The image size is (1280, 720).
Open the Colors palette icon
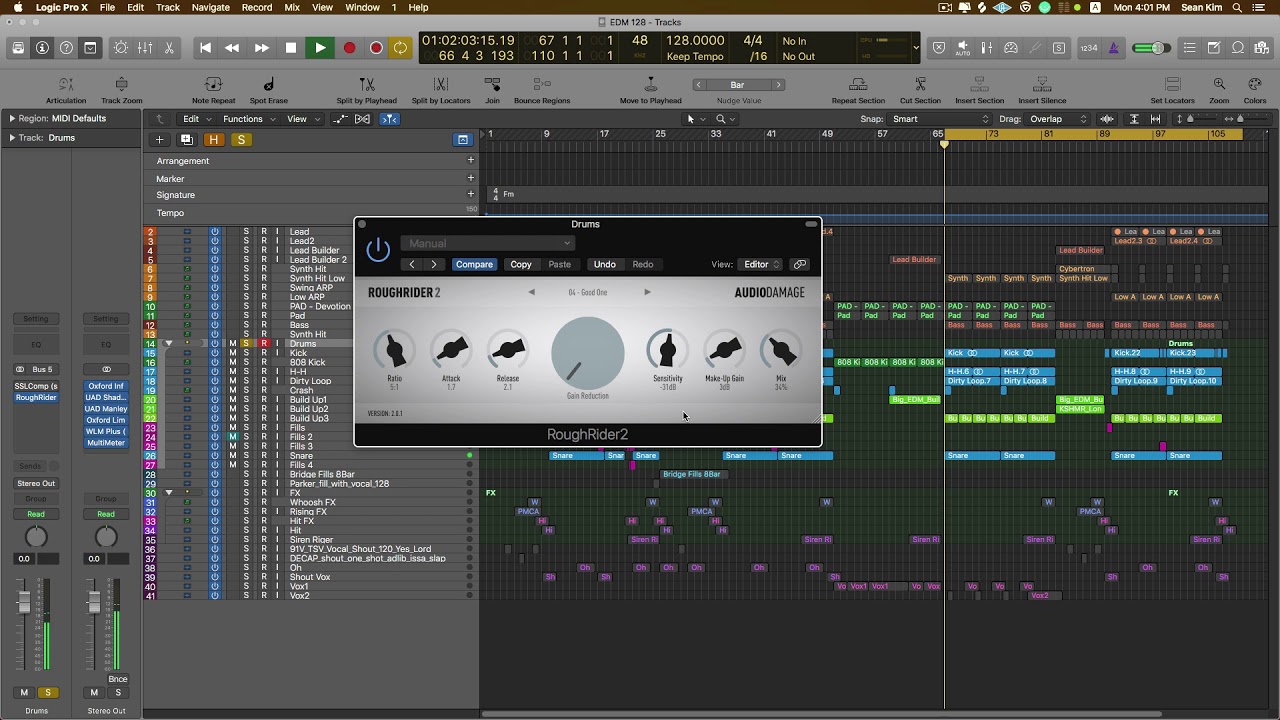click(x=1254, y=85)
